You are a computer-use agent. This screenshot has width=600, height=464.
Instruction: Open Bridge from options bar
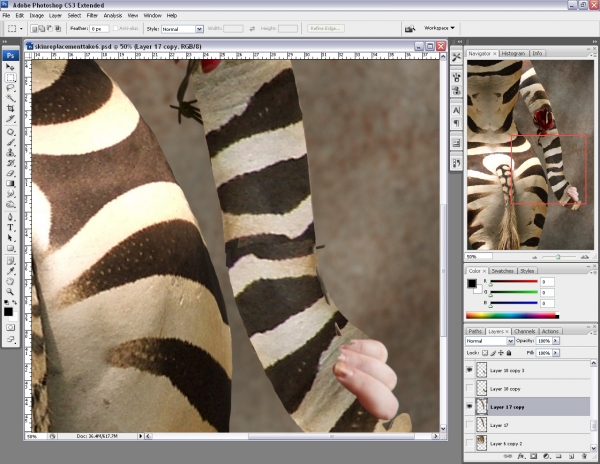(410, 29)
